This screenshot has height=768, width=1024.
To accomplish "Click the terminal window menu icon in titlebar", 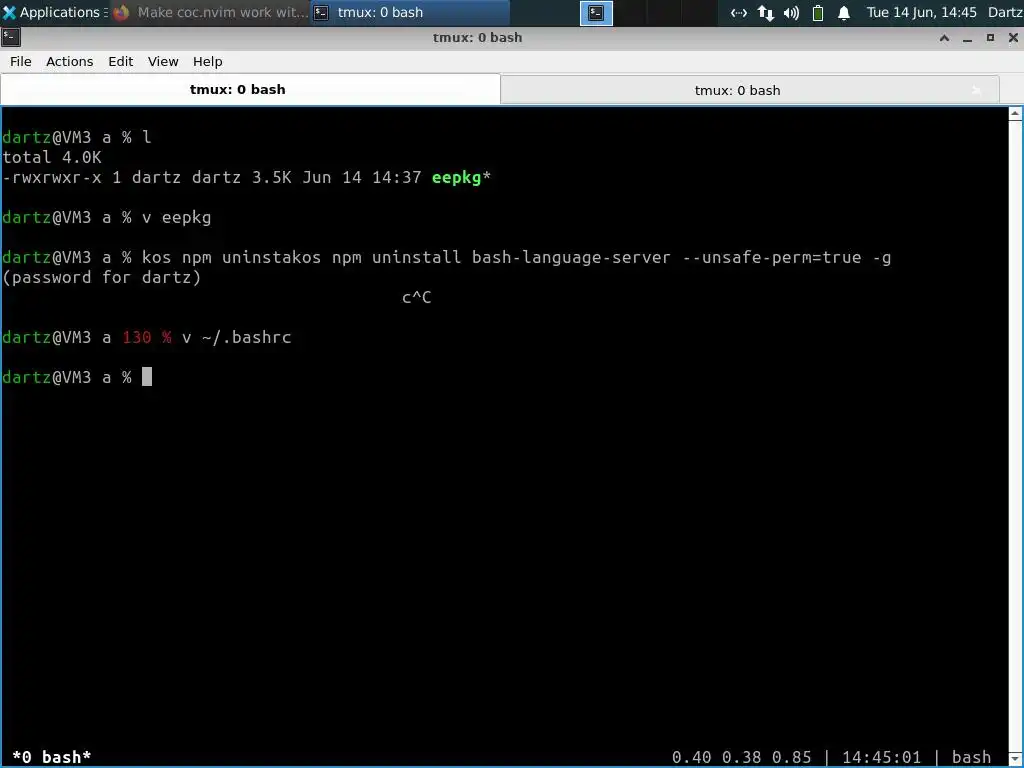I will (x=10, y=37).
